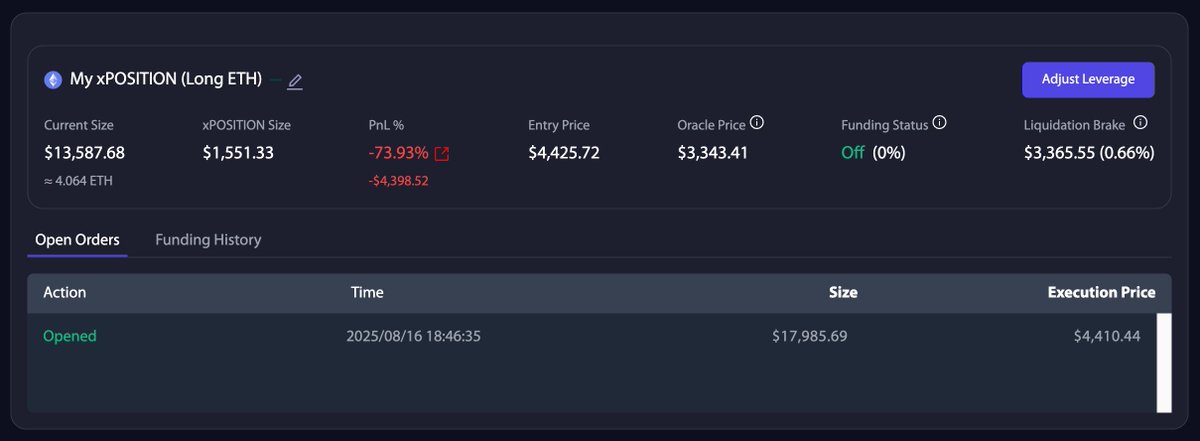Open the PnL external link icon

tap(442, 154)
